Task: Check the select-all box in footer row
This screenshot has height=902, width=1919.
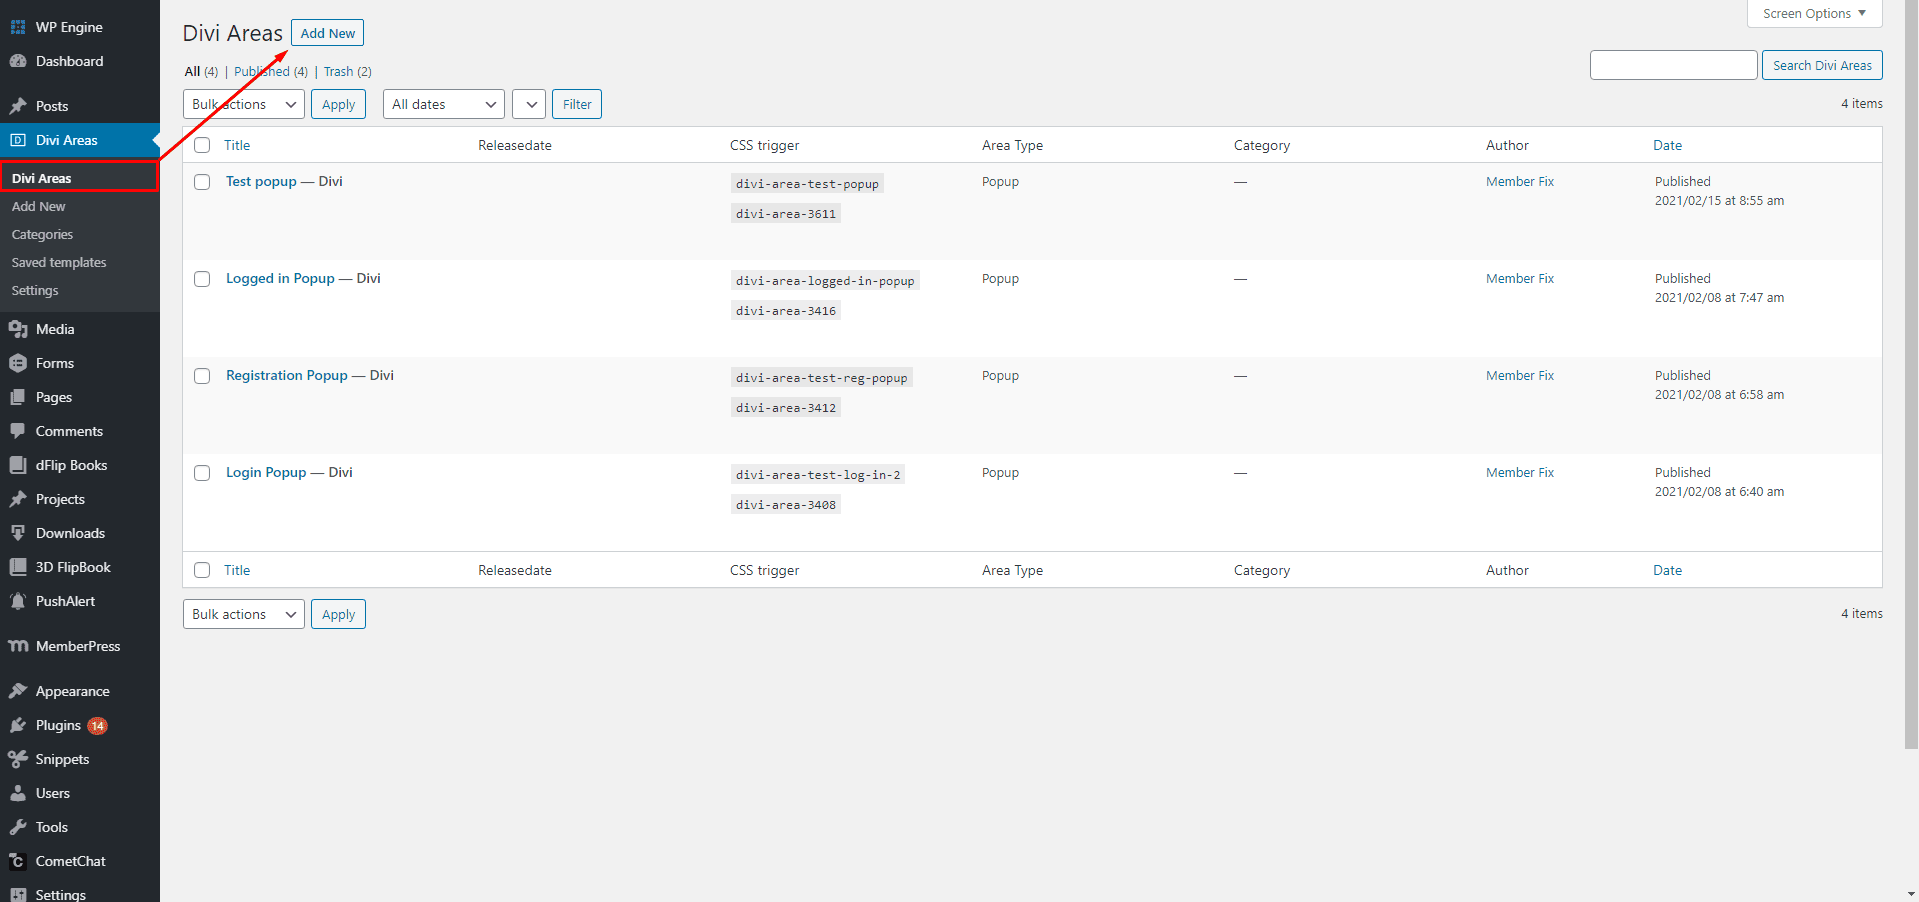Action: pyautogui.click(x=202, y=570)
